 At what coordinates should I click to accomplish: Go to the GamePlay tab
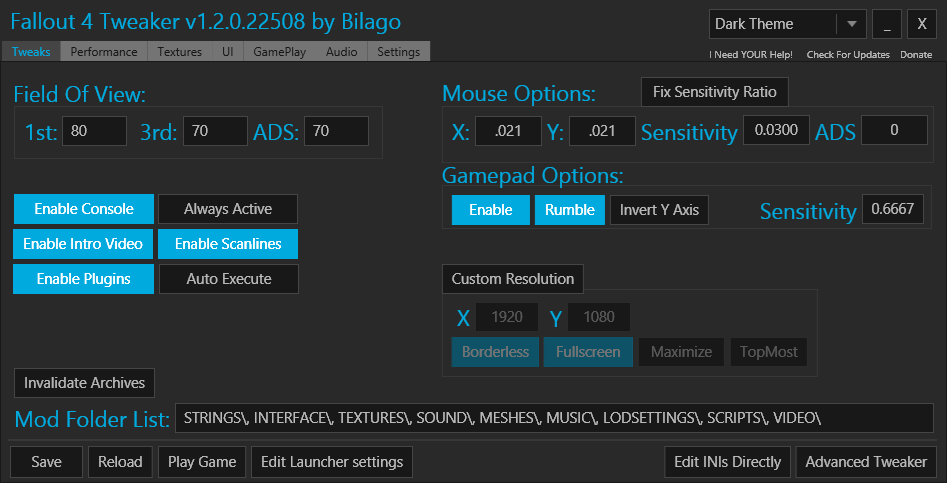click(x=280, y=52)
